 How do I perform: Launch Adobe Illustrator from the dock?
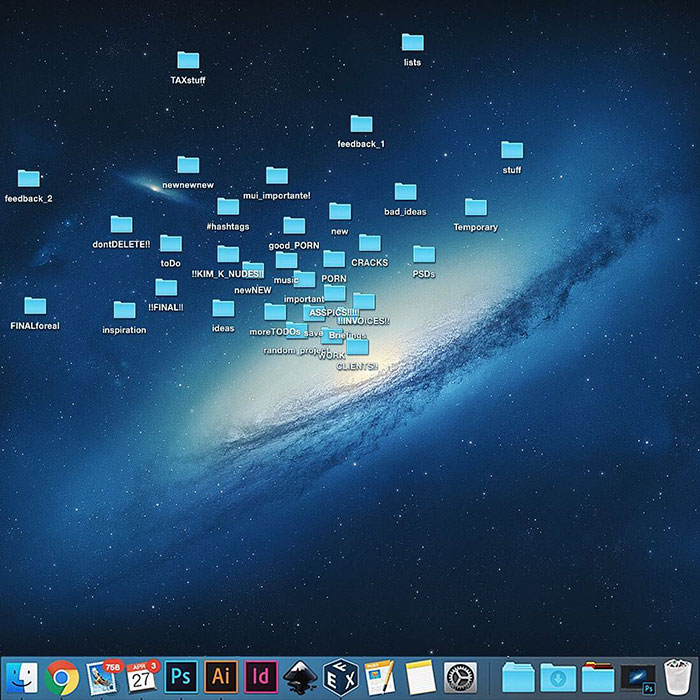[220, 678]
